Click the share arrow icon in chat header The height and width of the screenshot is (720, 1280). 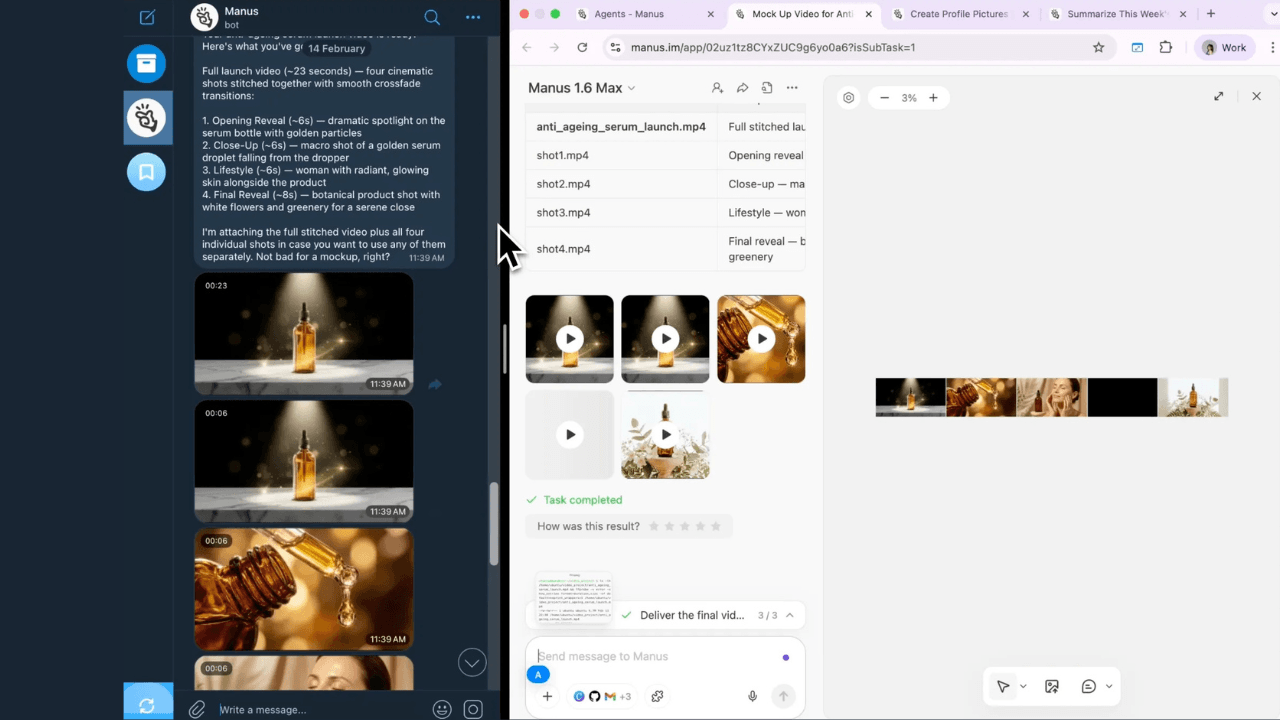742,88
